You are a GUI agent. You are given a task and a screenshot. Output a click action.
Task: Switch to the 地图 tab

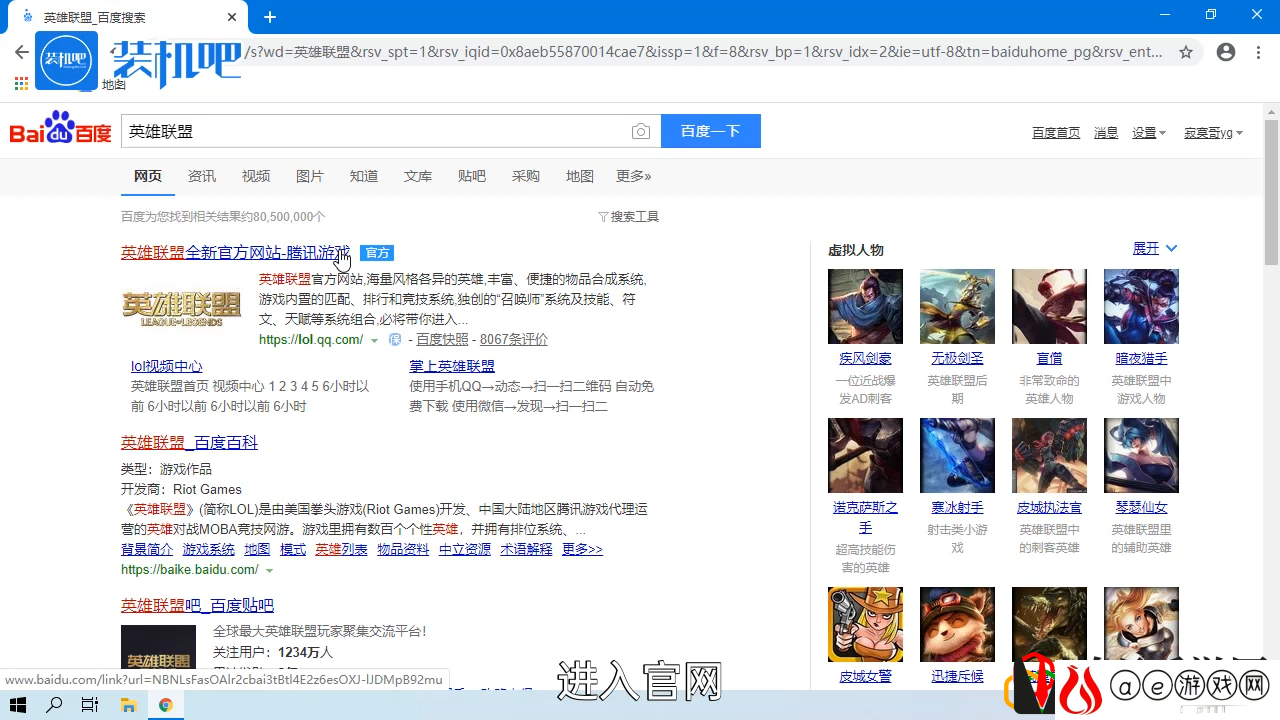coord(580,176)
